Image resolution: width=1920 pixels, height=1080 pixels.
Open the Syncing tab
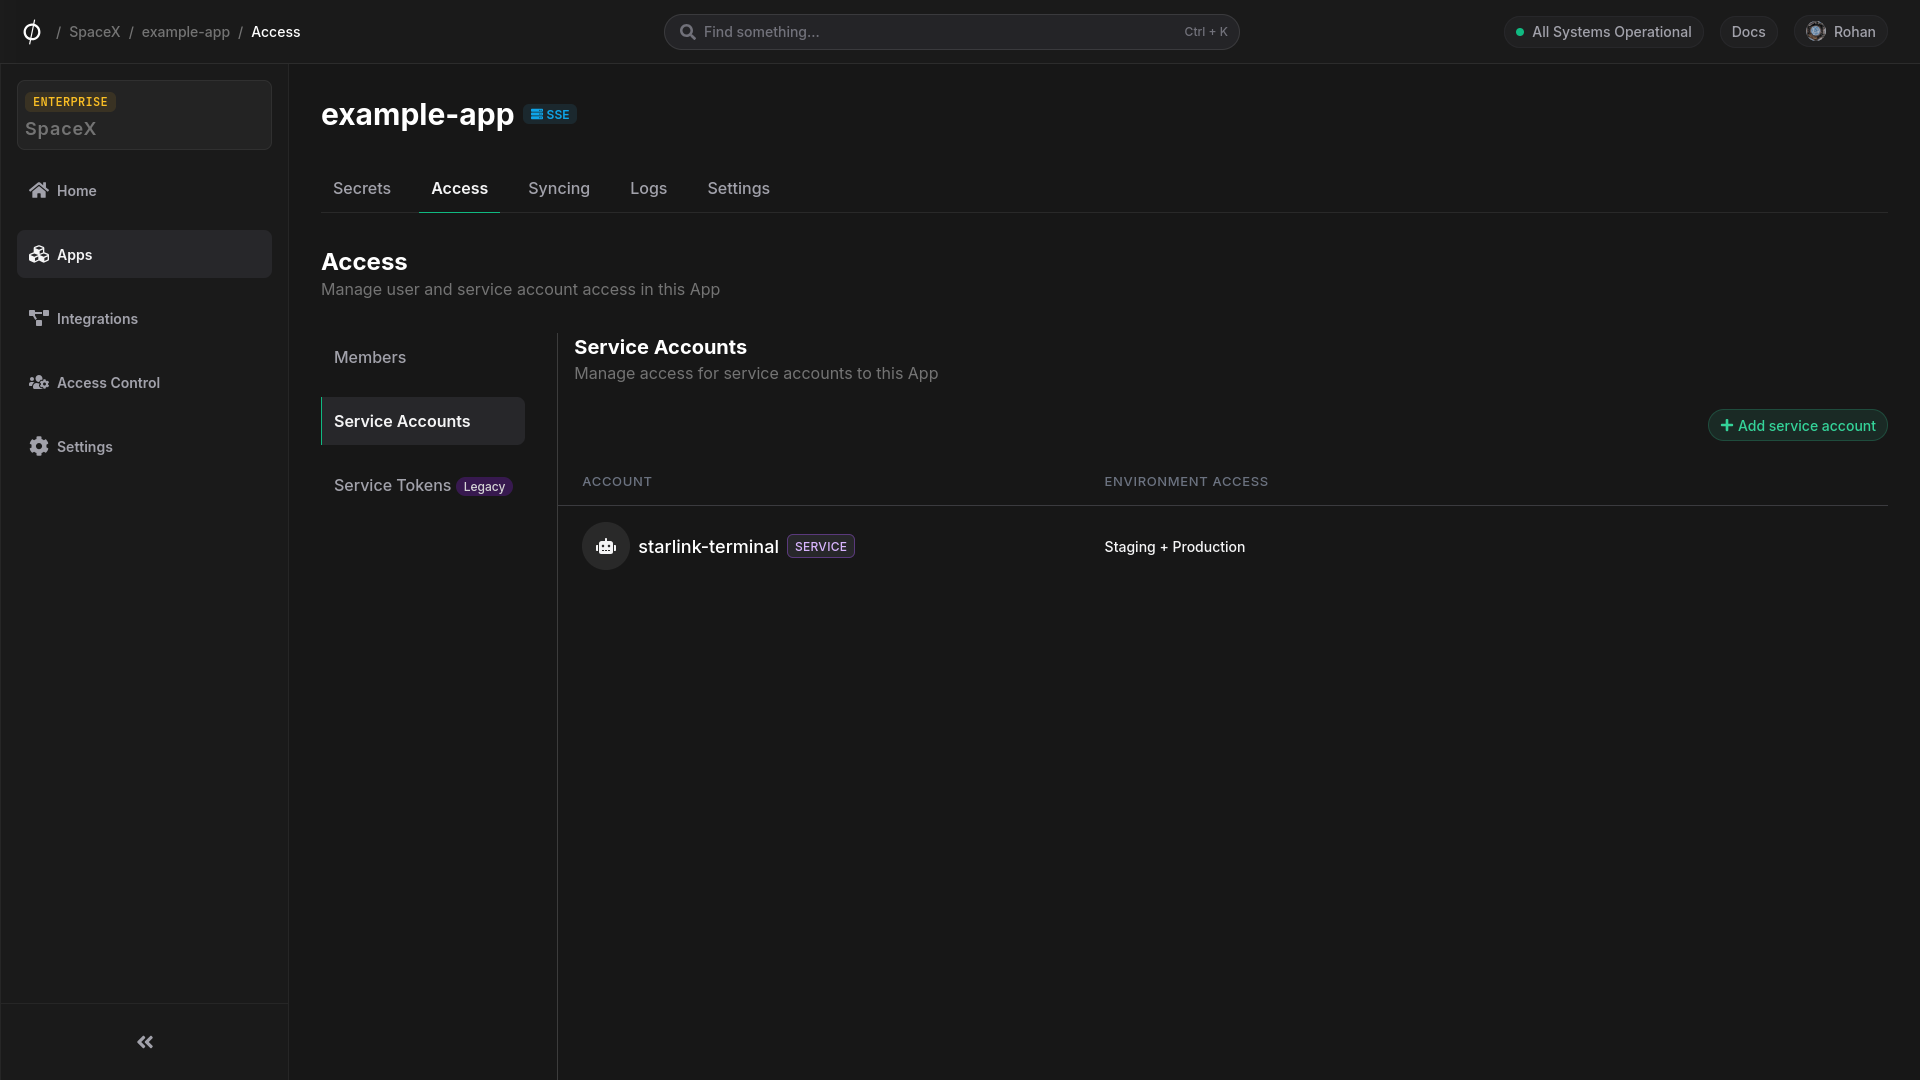coord(558,188)
